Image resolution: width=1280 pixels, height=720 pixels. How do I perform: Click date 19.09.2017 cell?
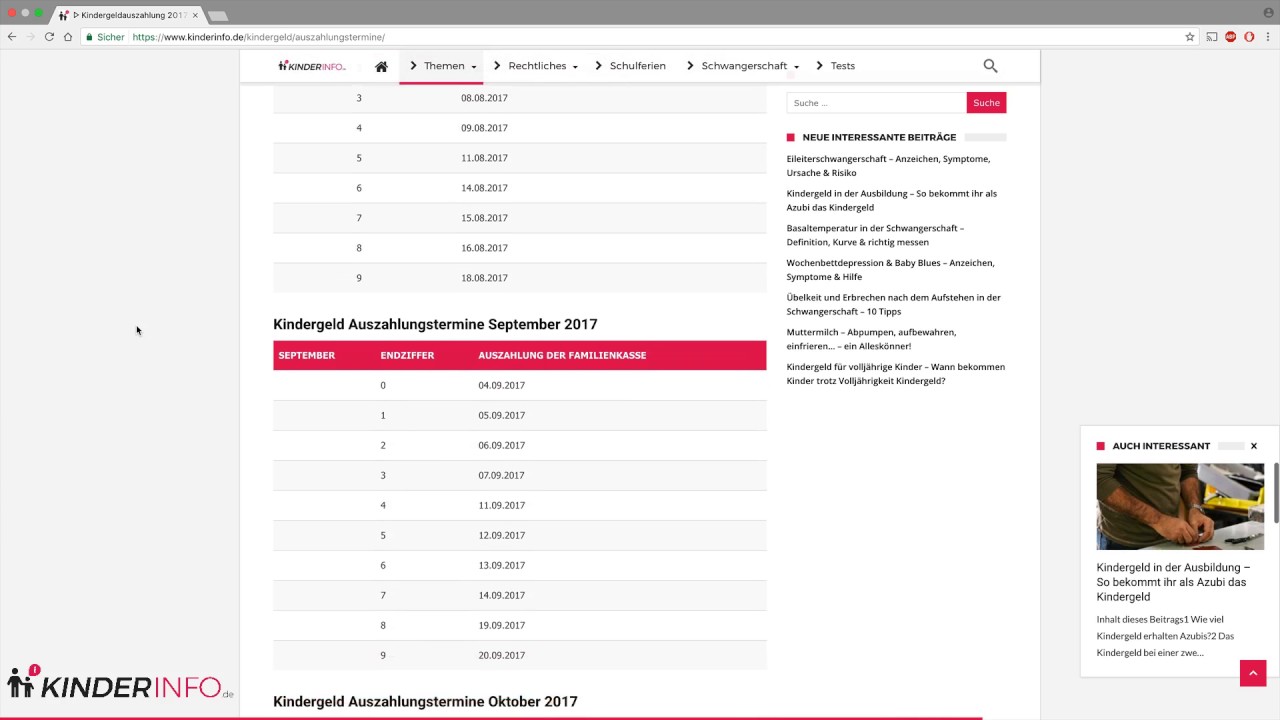[x=501, y=625]
